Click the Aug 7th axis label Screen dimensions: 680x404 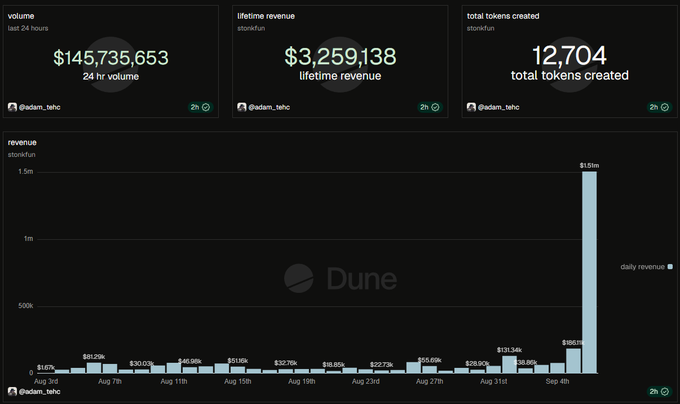pos(110,381)
